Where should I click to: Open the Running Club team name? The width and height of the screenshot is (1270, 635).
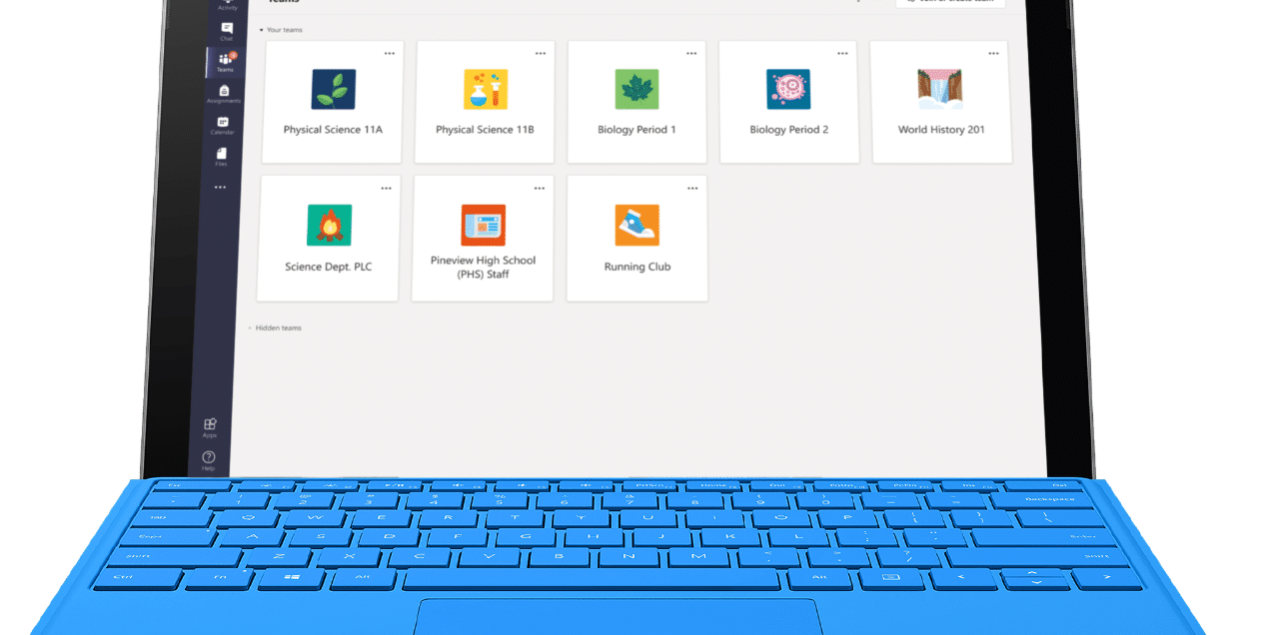click(637, 267)
